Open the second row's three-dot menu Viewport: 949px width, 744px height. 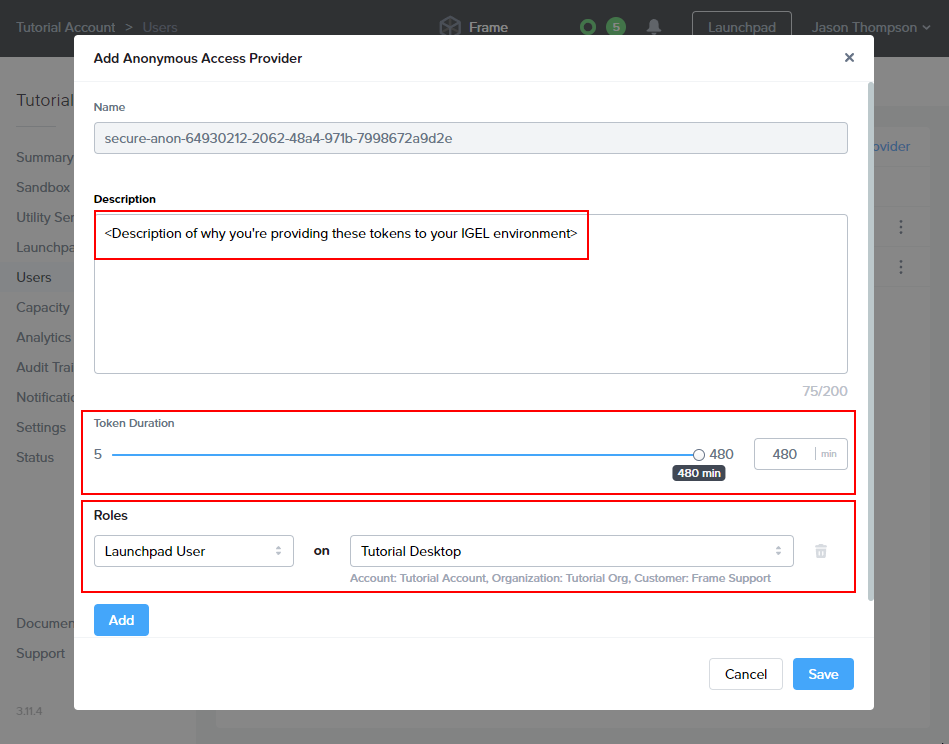(x=900, y=267)
